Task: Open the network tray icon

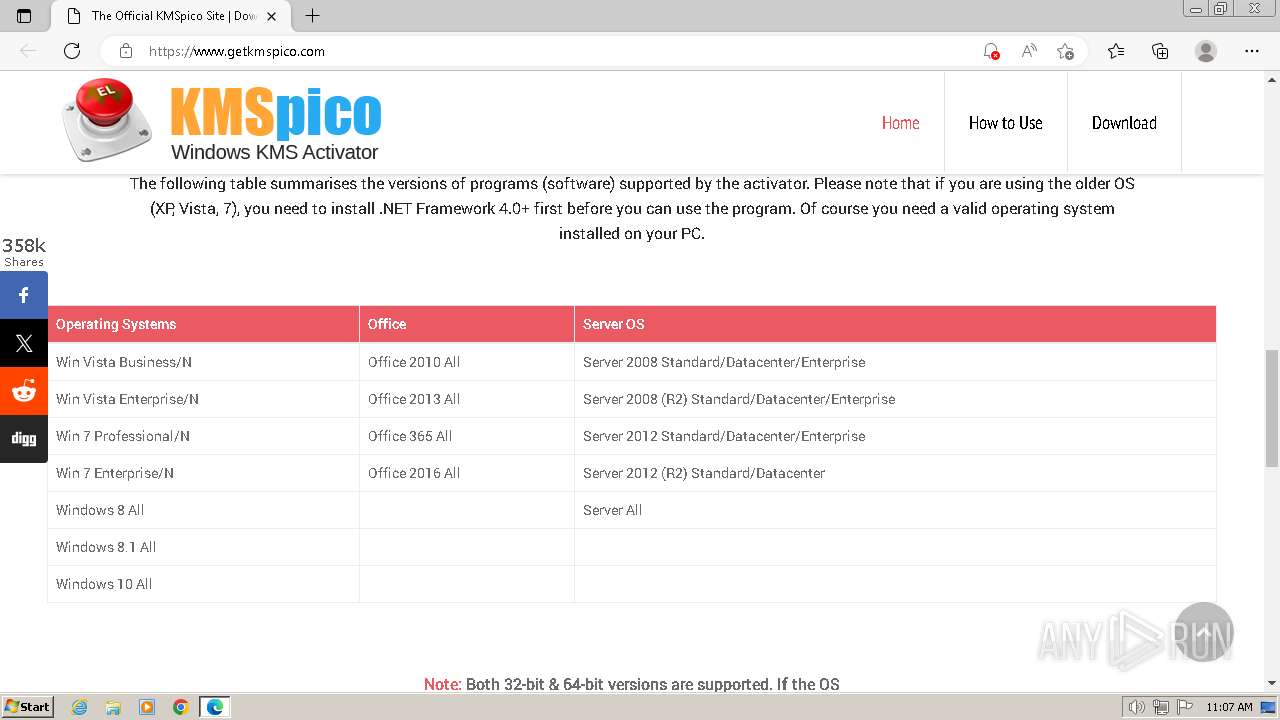Action: [x=1161, y=707]
